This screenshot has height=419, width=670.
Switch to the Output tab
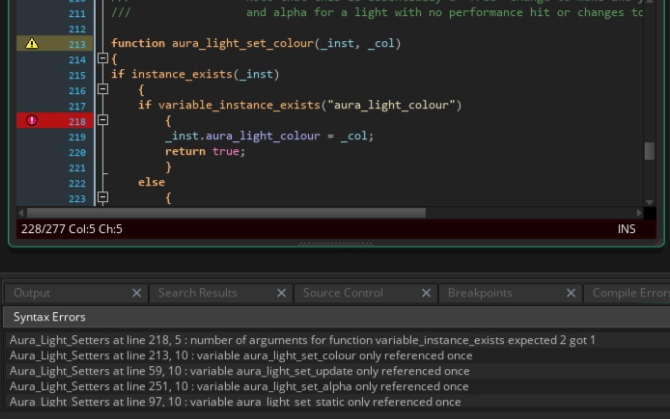point(32,293)
